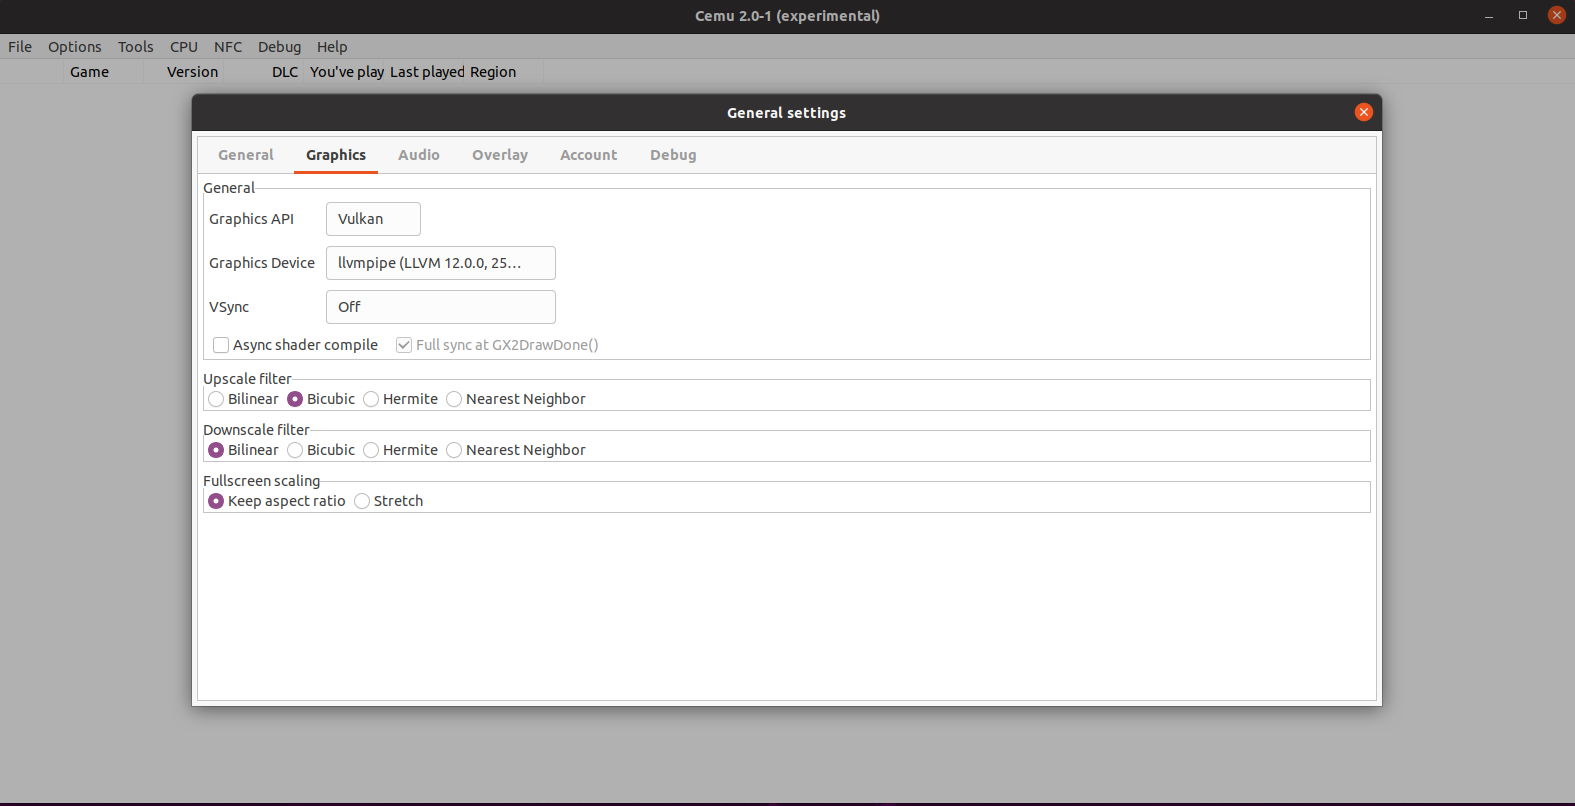Switch to the Audio tab

pos(418,155)
